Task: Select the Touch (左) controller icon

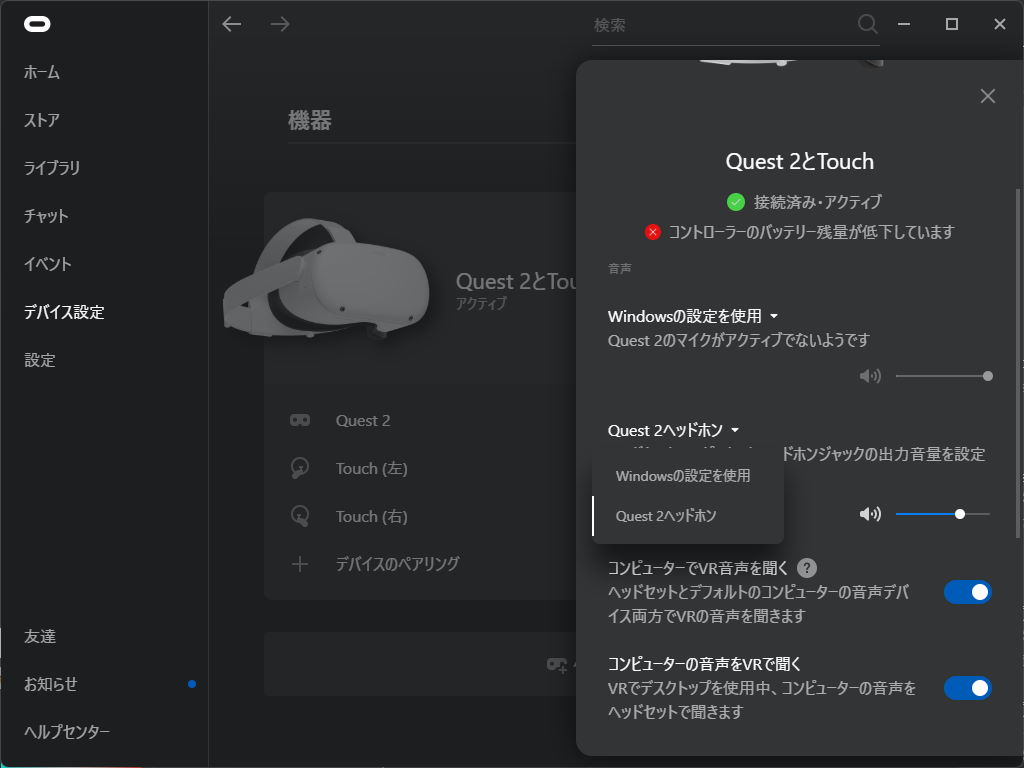Action: [298, 468]
